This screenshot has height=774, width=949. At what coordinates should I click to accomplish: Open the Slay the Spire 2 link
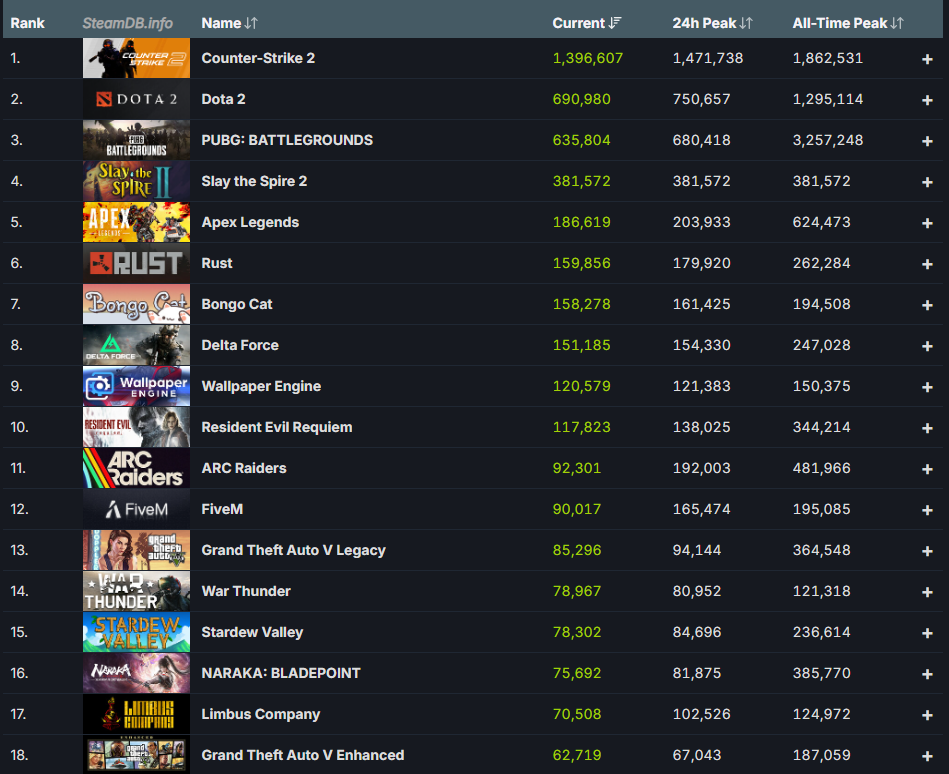[x=254, y=181]
